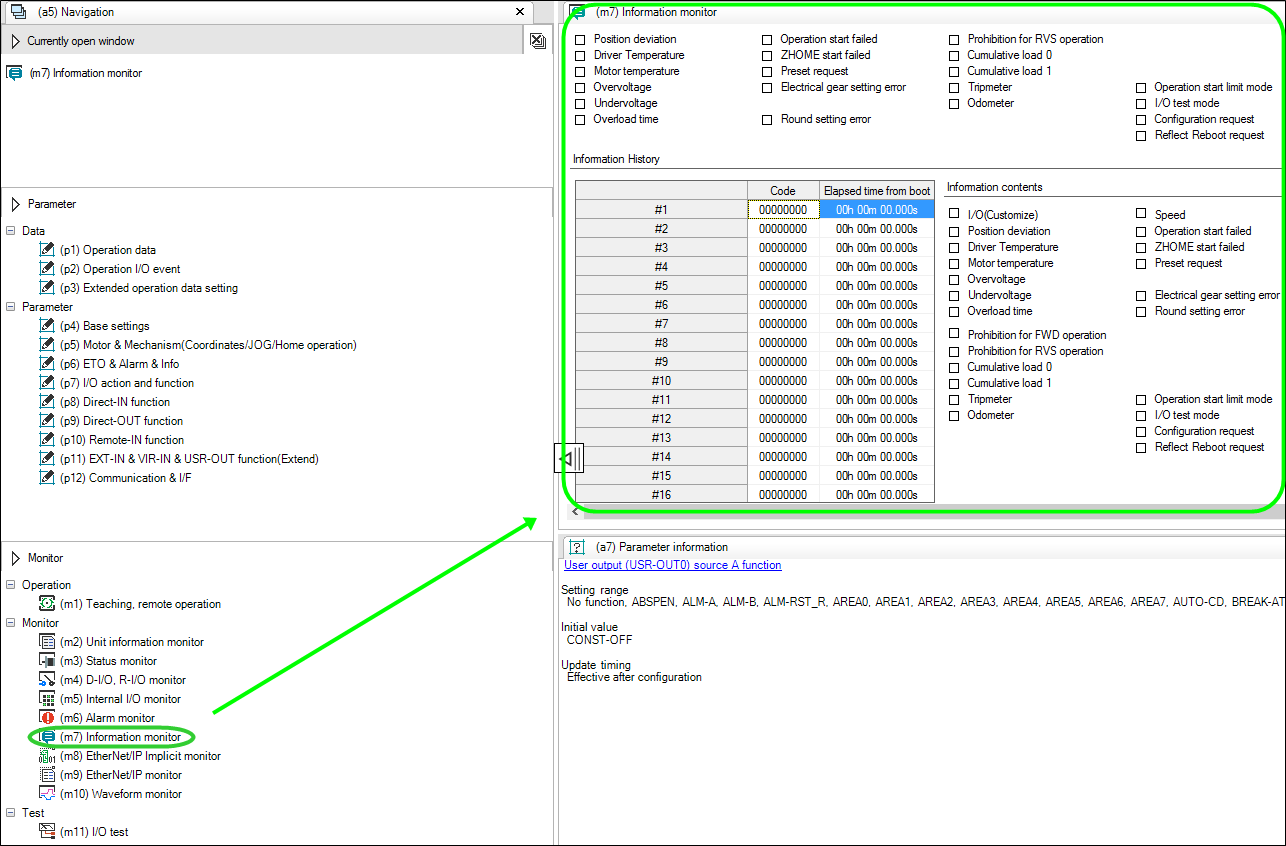Click the (m3) Status monitor icon
The image size is (1286, 846).
point(47,661)
